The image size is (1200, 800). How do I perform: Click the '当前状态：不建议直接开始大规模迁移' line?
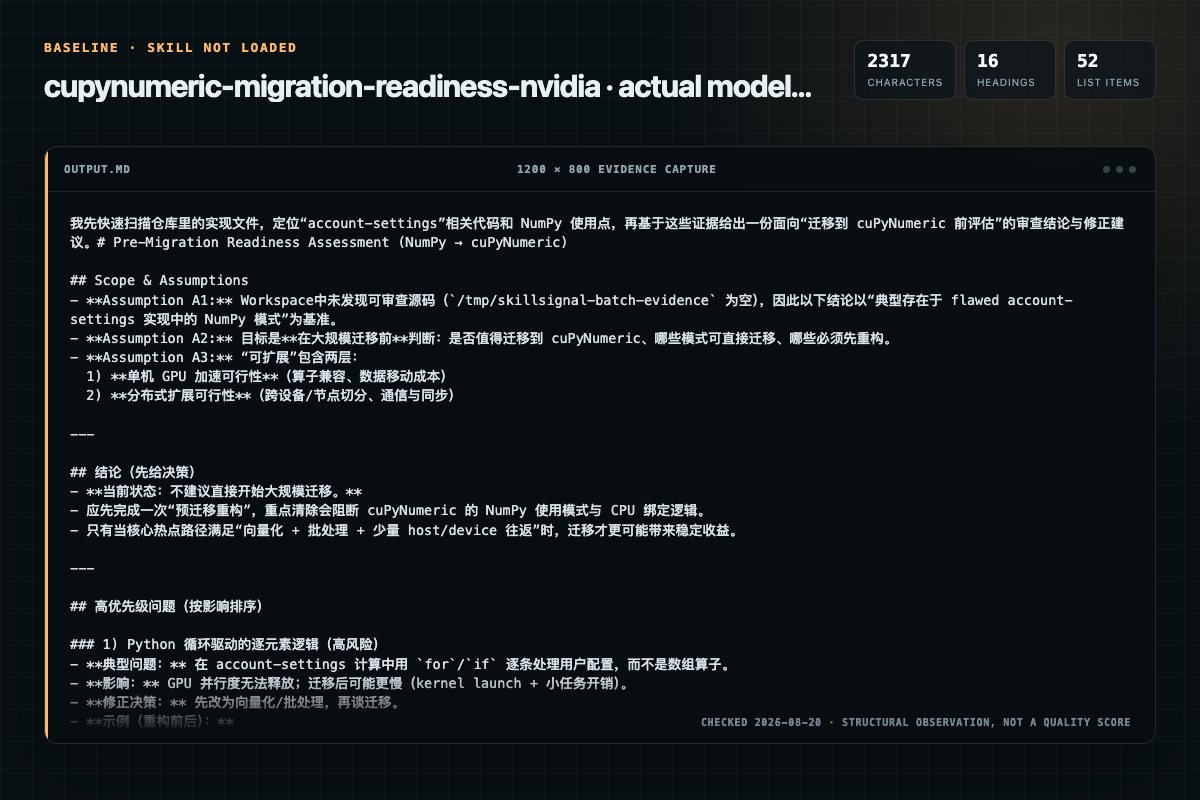tap(216, 491)
